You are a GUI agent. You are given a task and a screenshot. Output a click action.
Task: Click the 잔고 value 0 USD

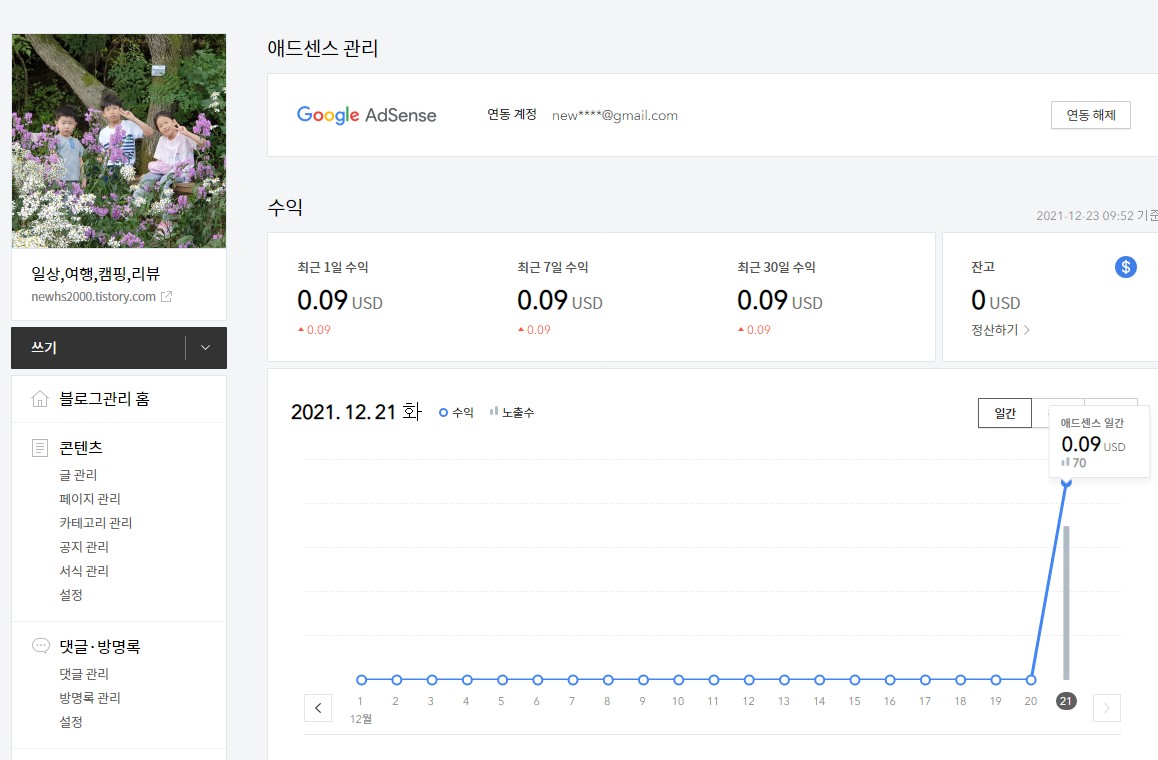click(x=996, y=301)
